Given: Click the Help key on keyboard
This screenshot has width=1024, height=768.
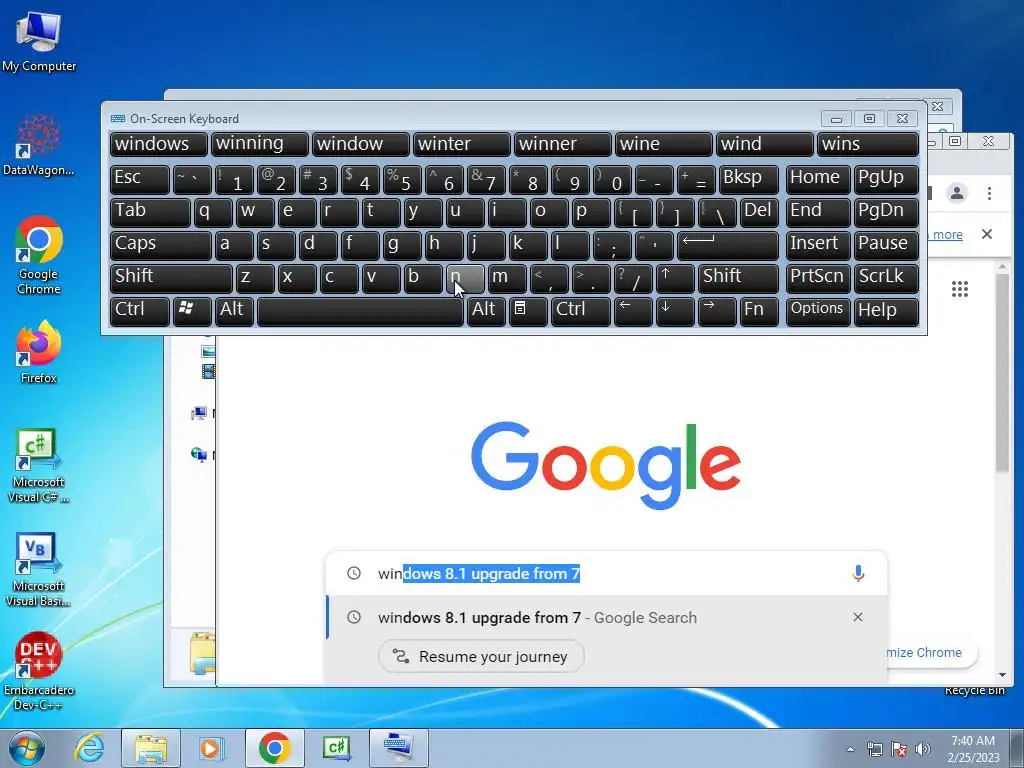Looking at the screenshot, I should (886, 311).
